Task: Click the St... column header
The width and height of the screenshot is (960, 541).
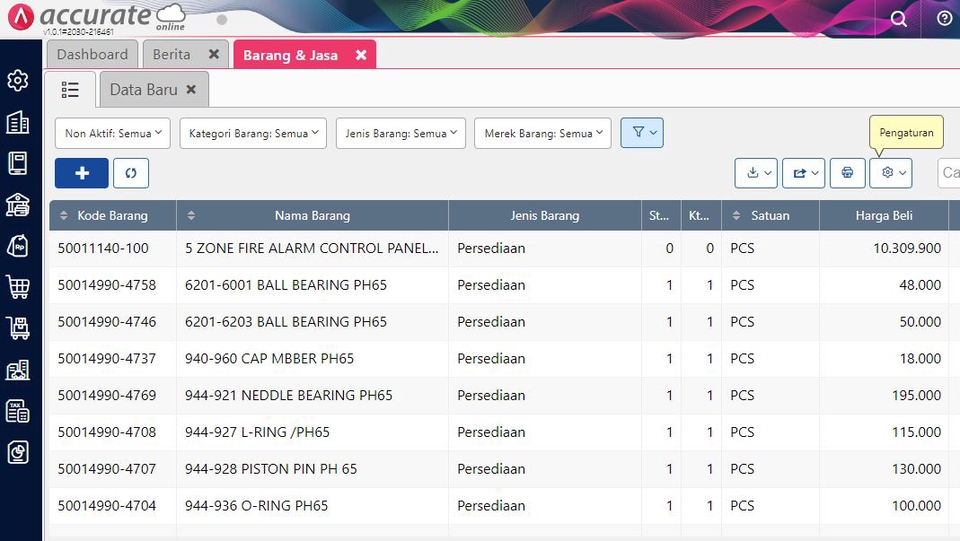Action: coord(661,215)
